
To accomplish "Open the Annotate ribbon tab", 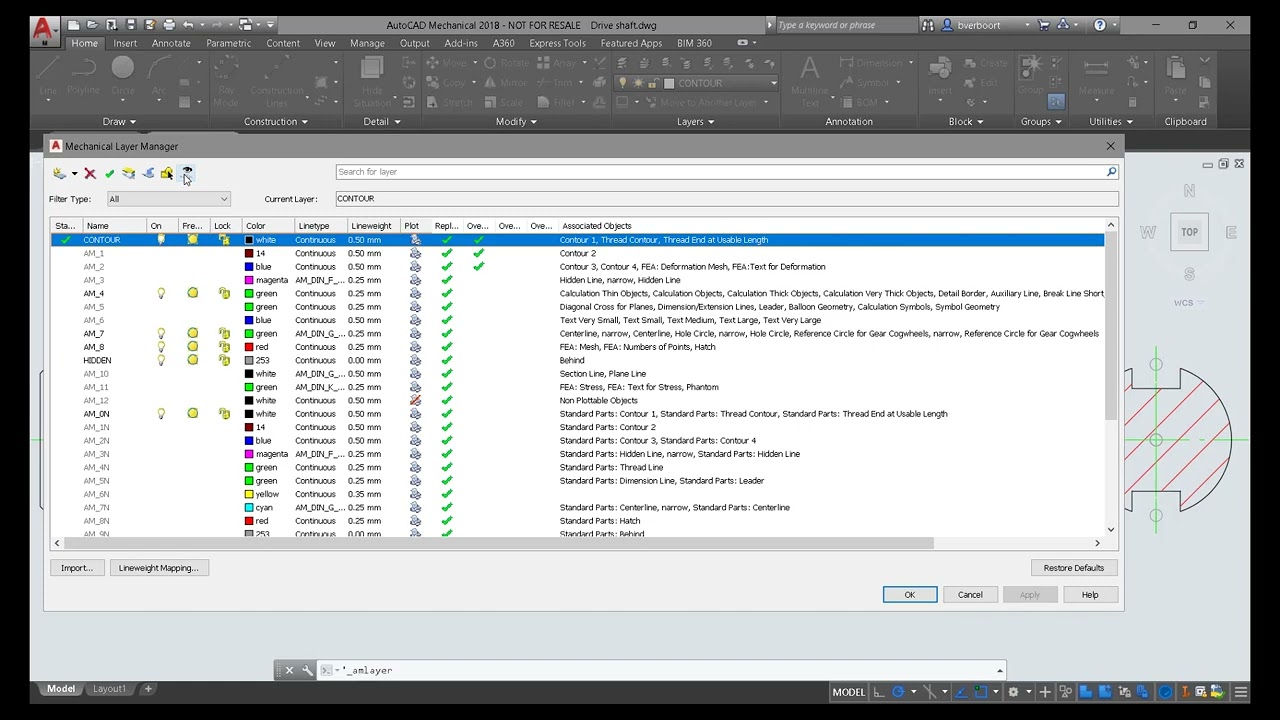I will 171,43.
